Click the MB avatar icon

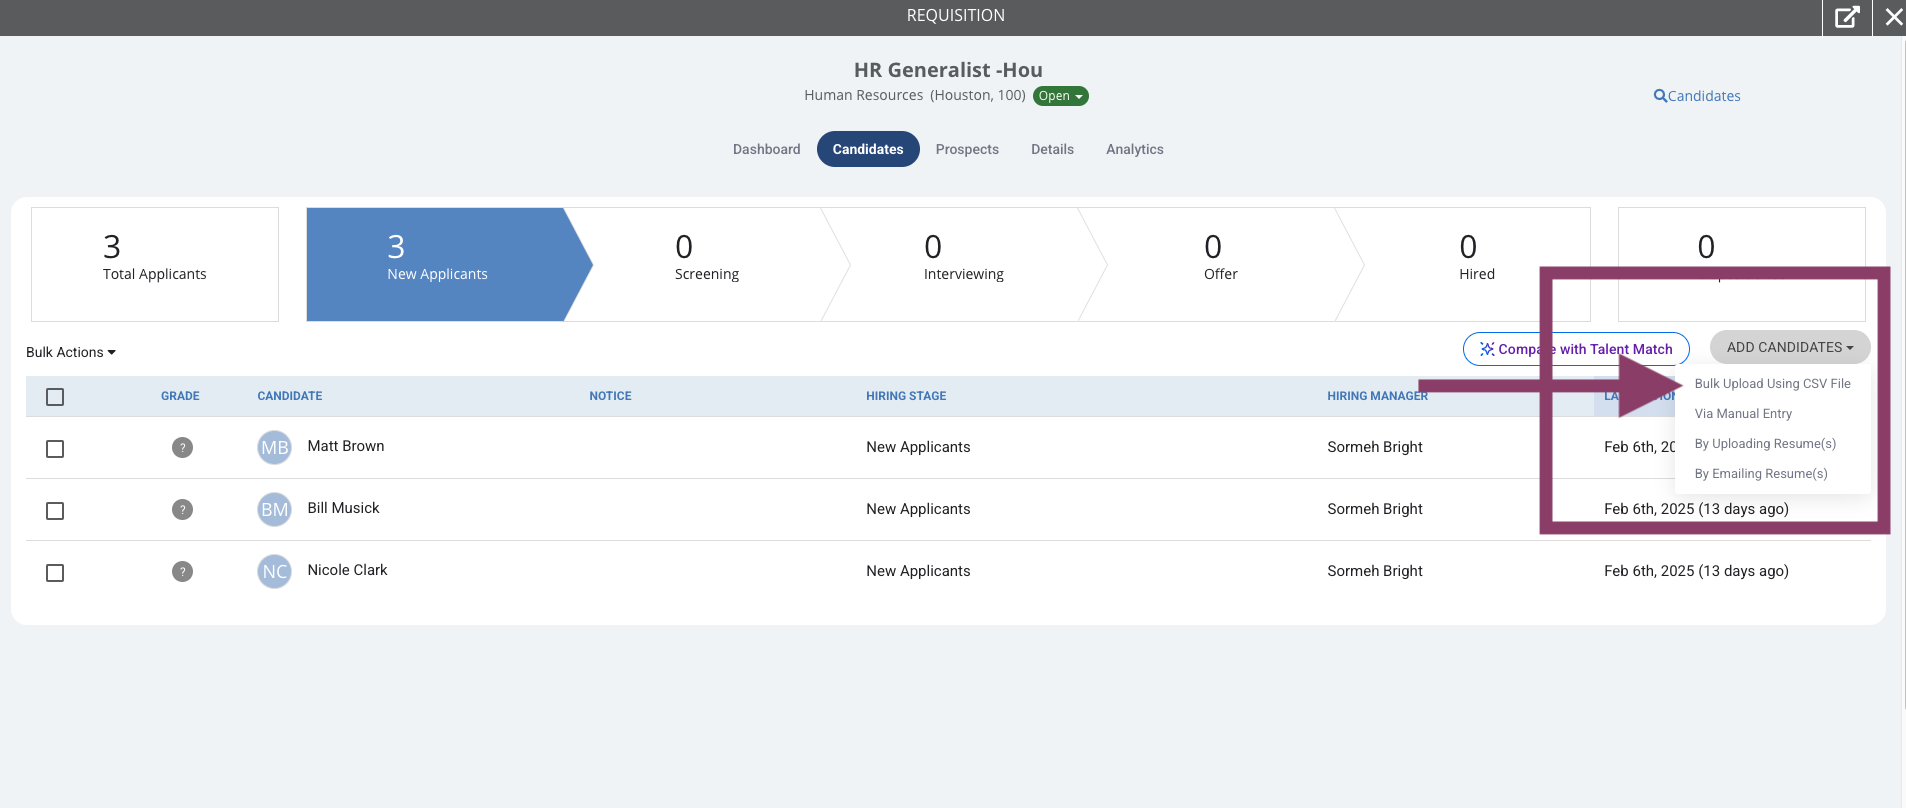coord(274,447)
